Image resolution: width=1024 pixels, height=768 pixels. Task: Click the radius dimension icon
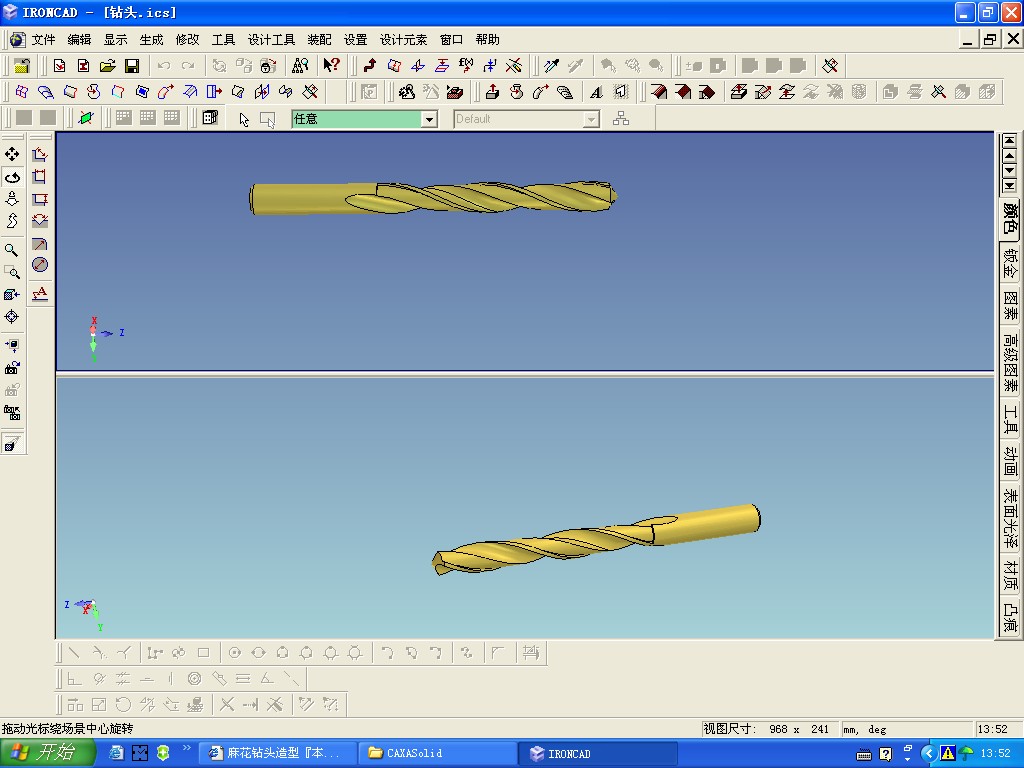[40, 244]
